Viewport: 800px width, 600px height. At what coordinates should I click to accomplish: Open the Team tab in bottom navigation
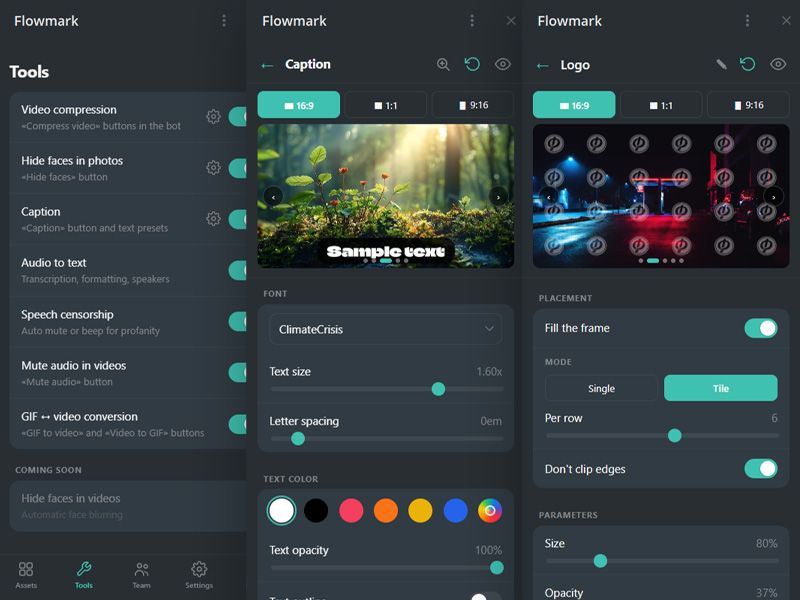tap(141, 575)
